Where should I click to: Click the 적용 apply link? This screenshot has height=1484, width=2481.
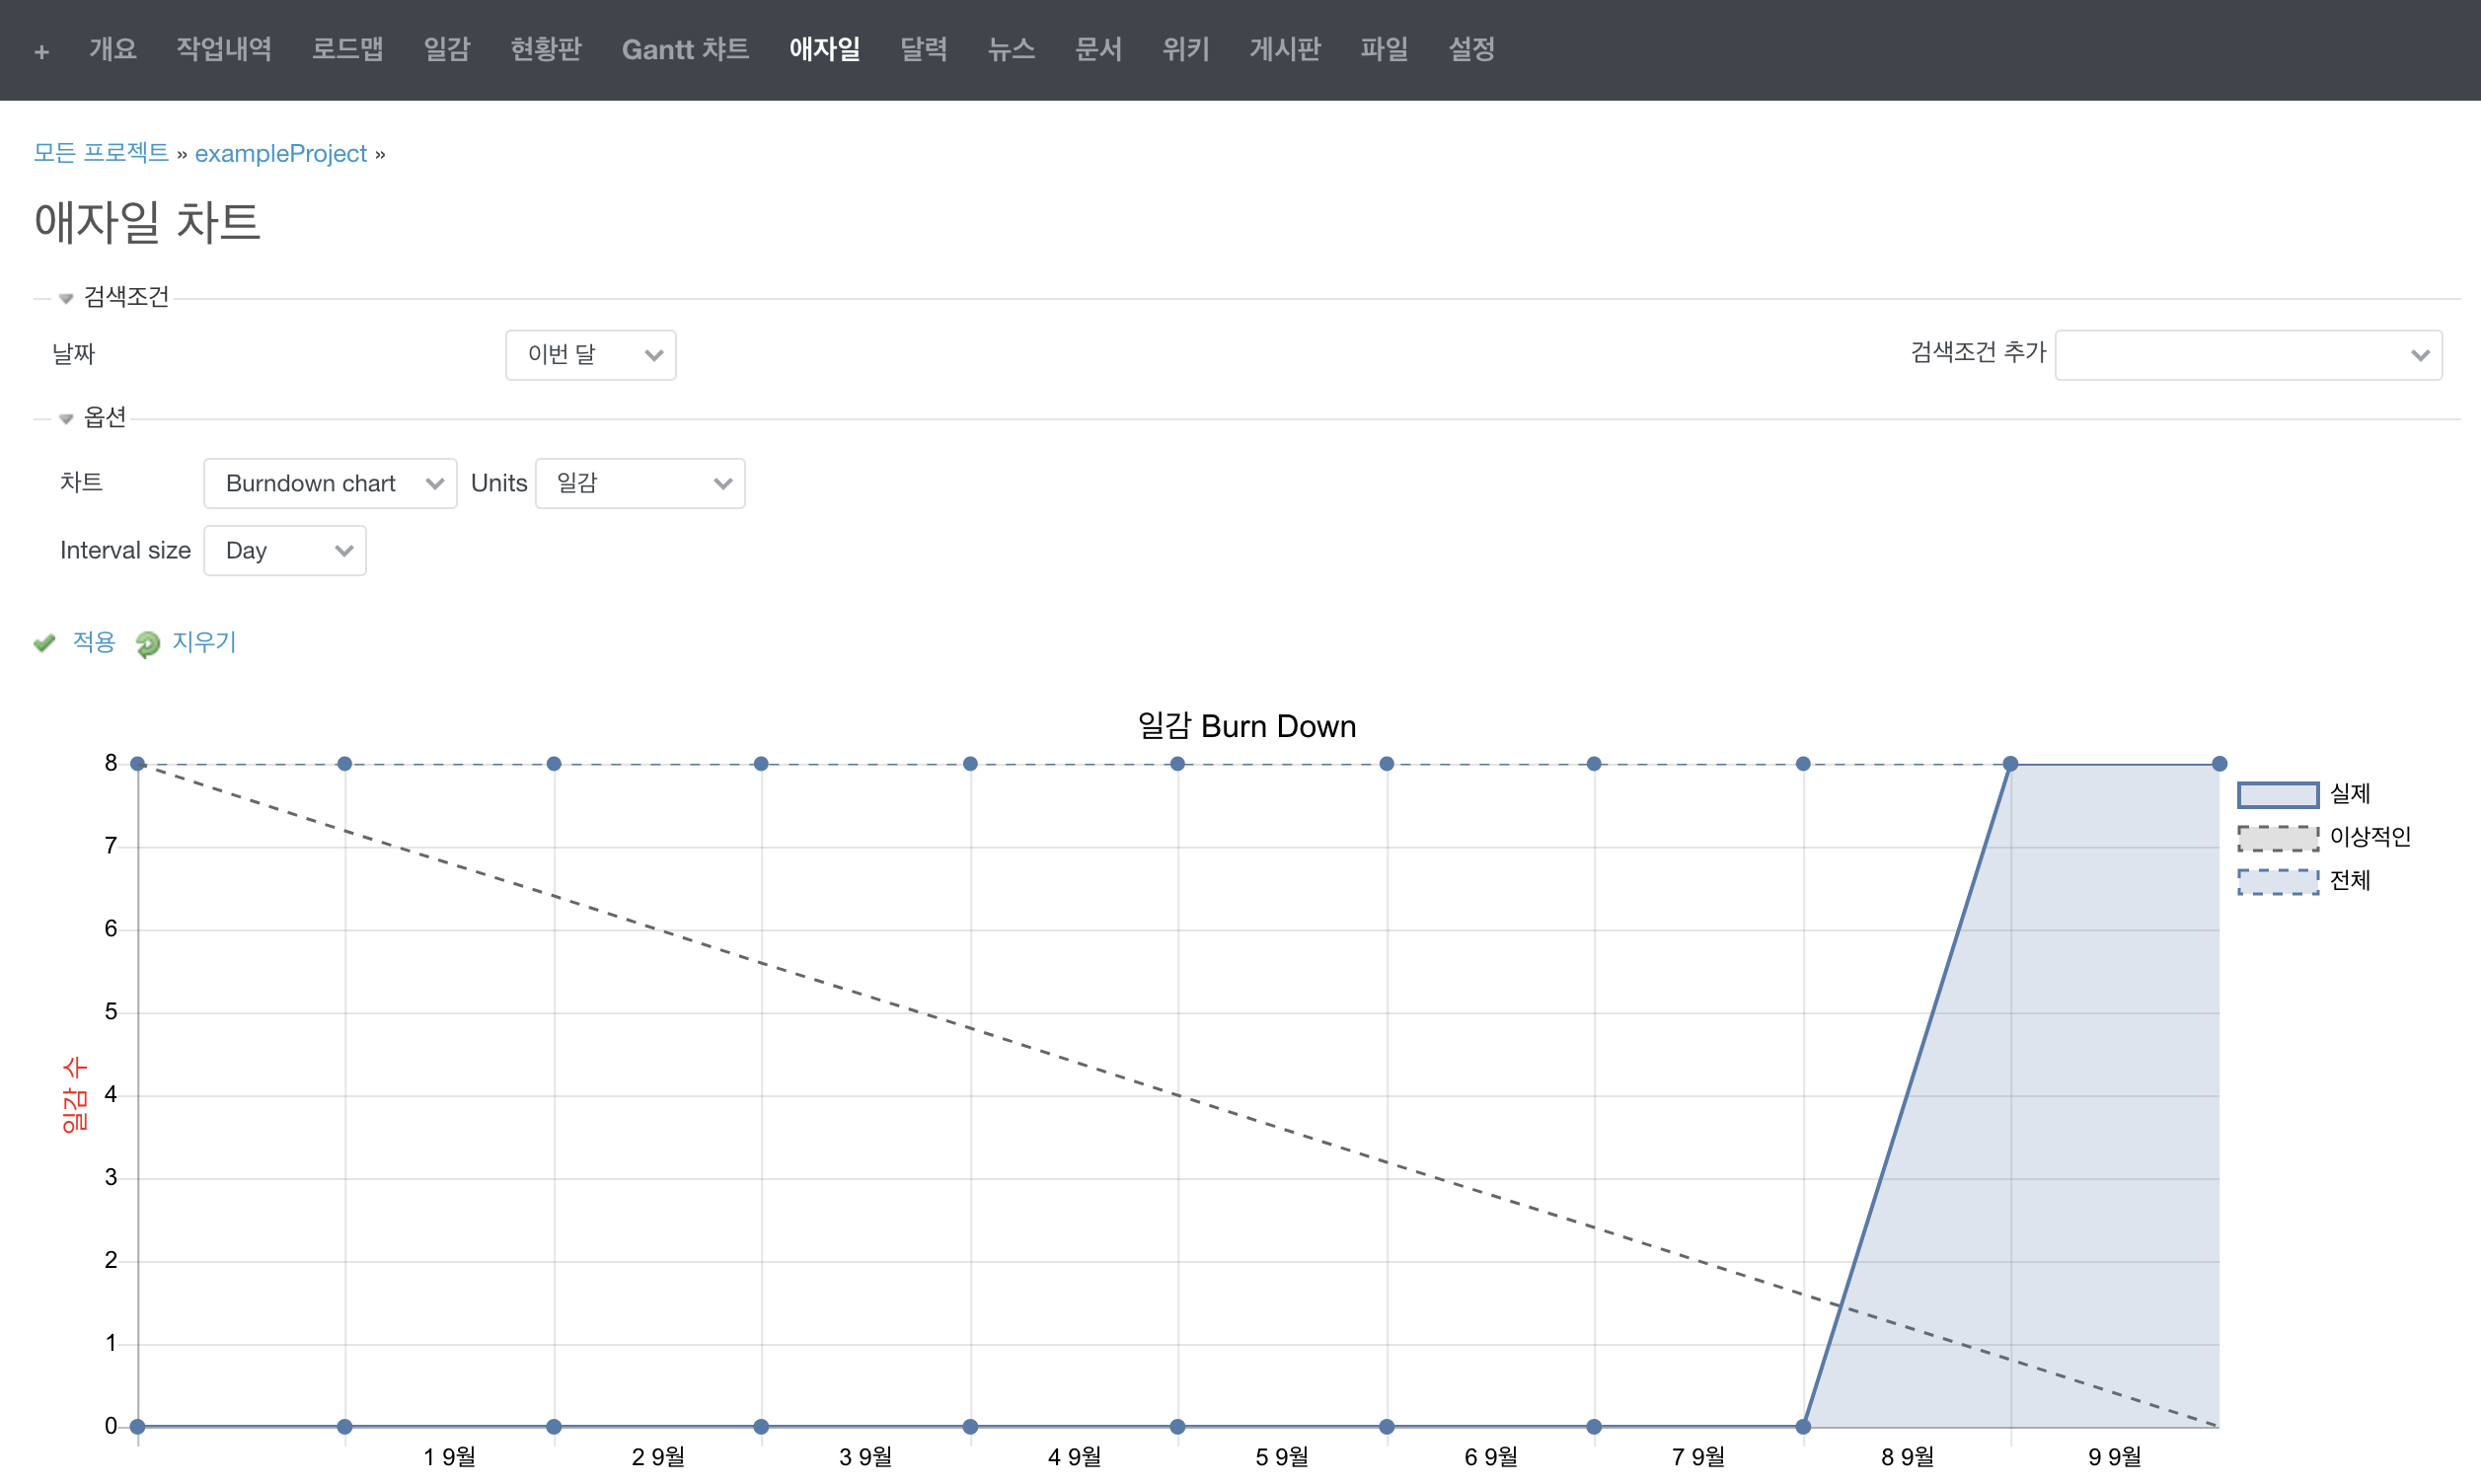(x=94, y=642)
